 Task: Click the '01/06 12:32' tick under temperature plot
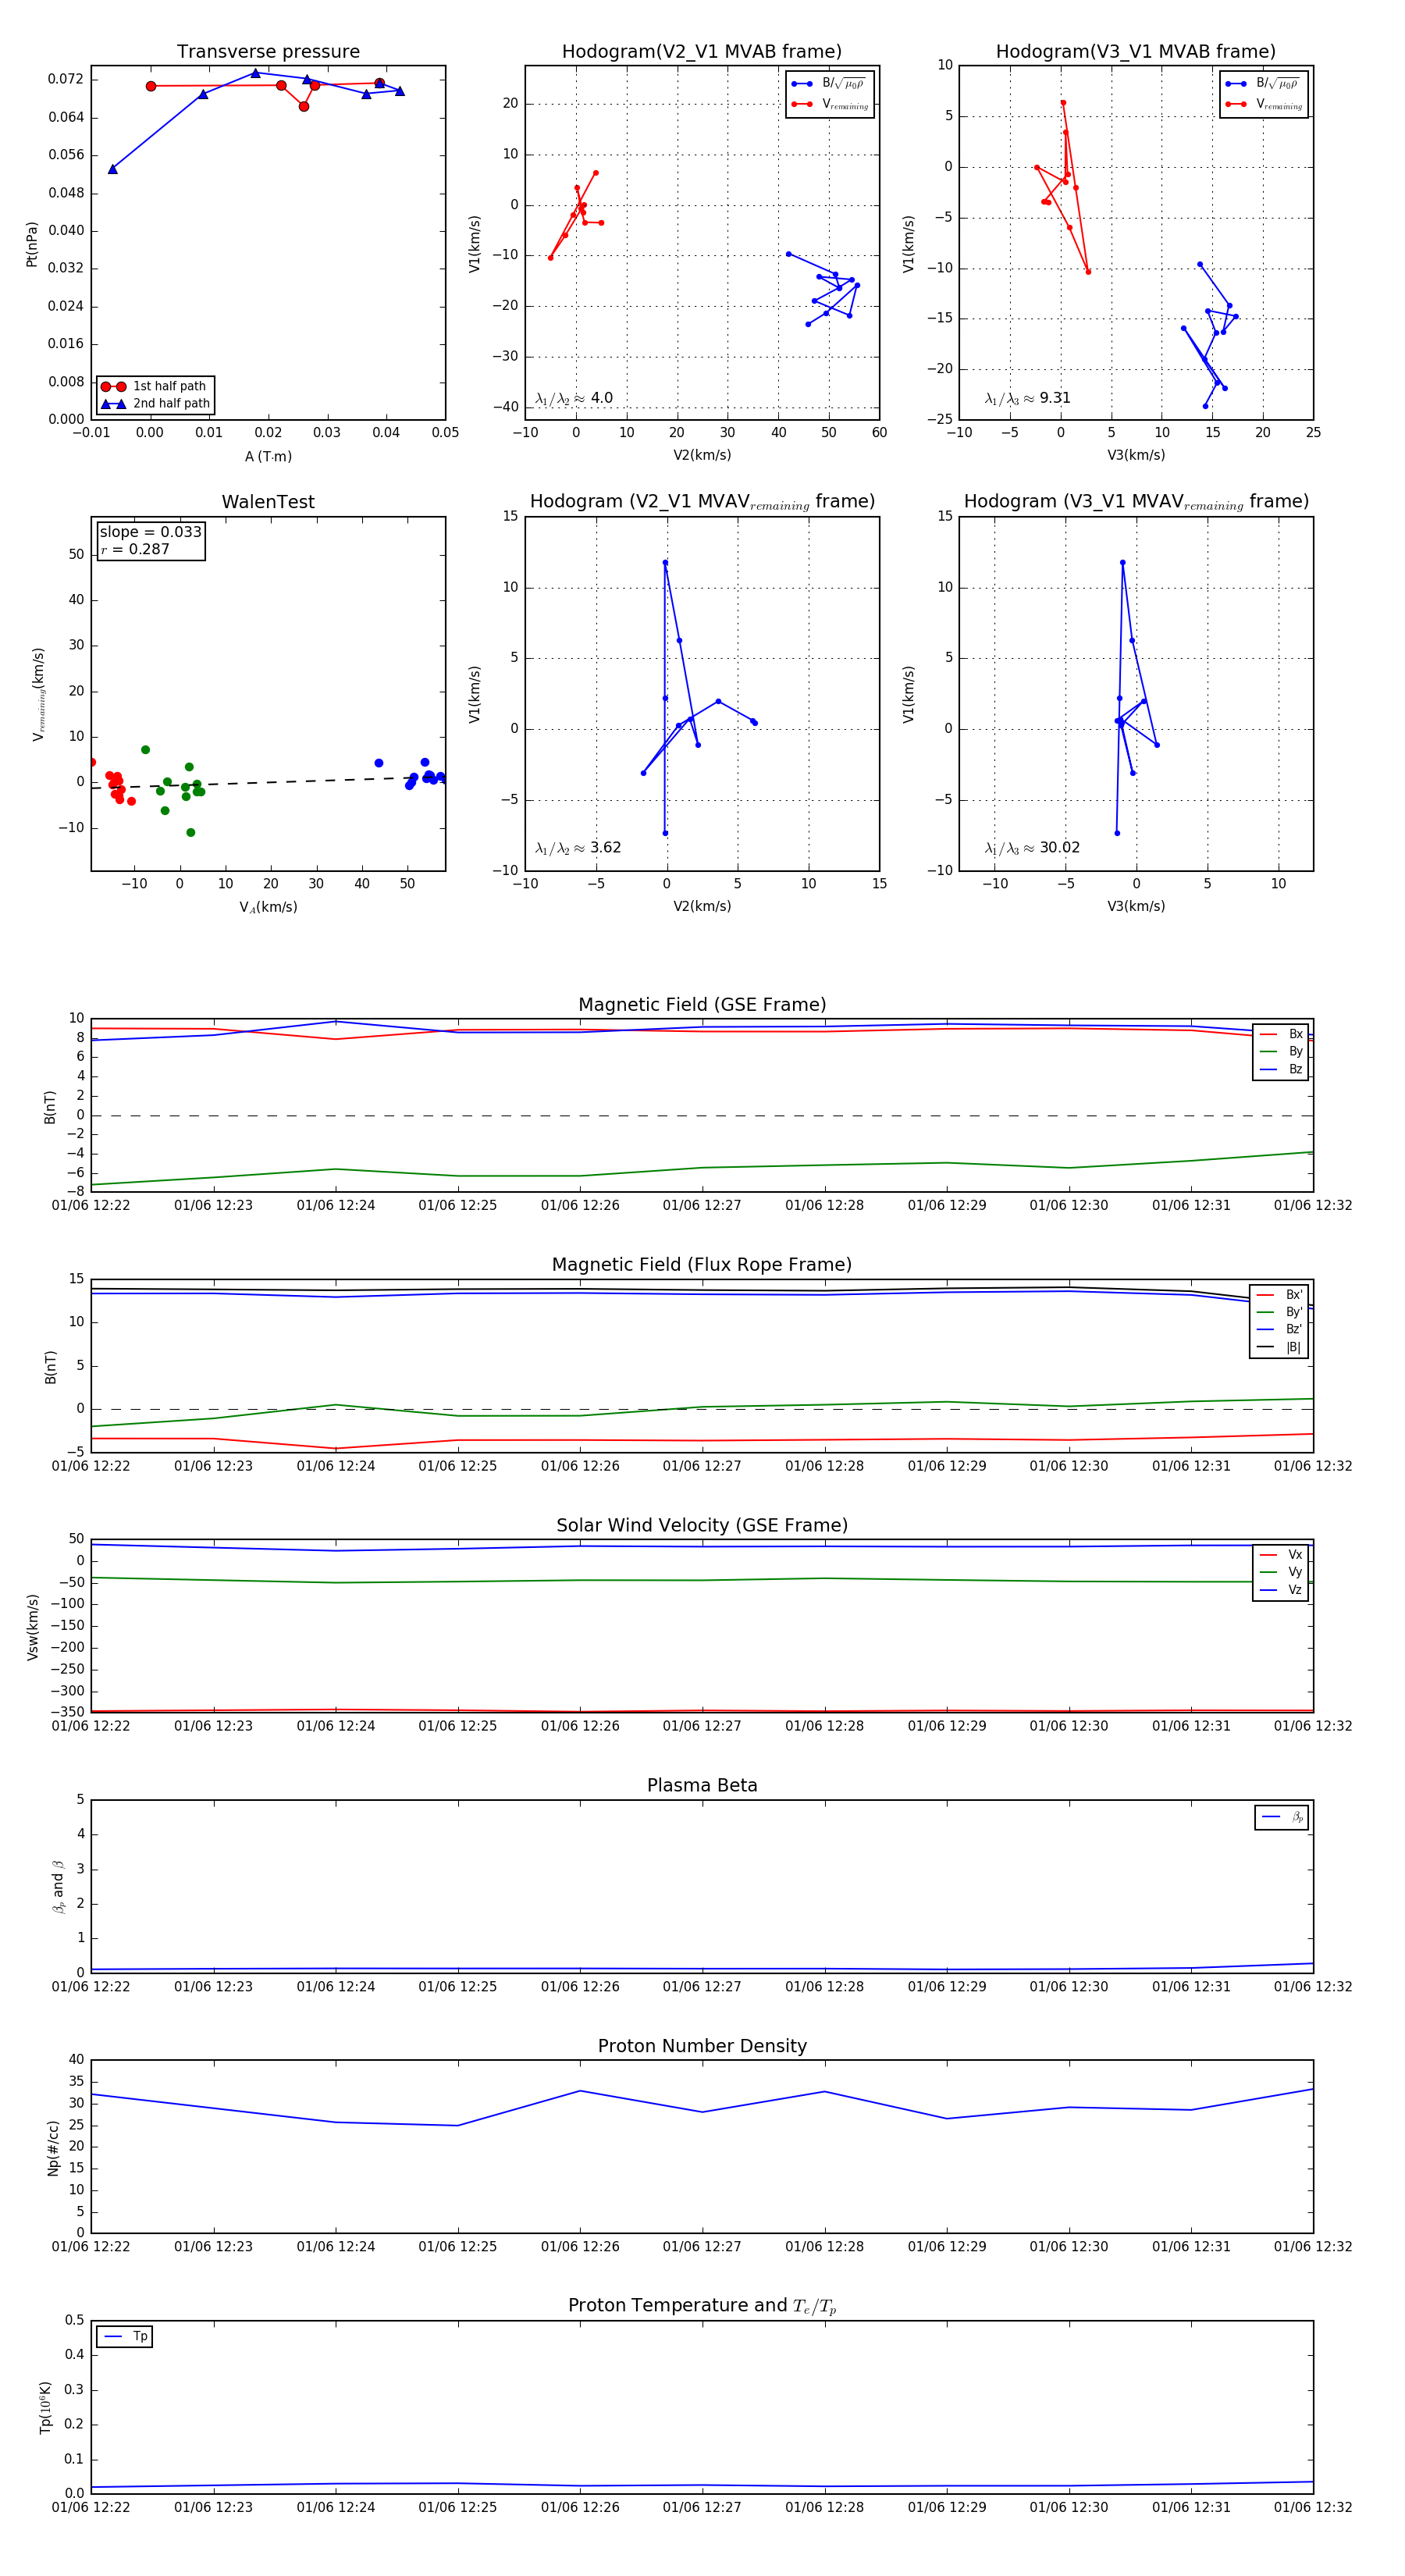(x=1313, y=2508)
